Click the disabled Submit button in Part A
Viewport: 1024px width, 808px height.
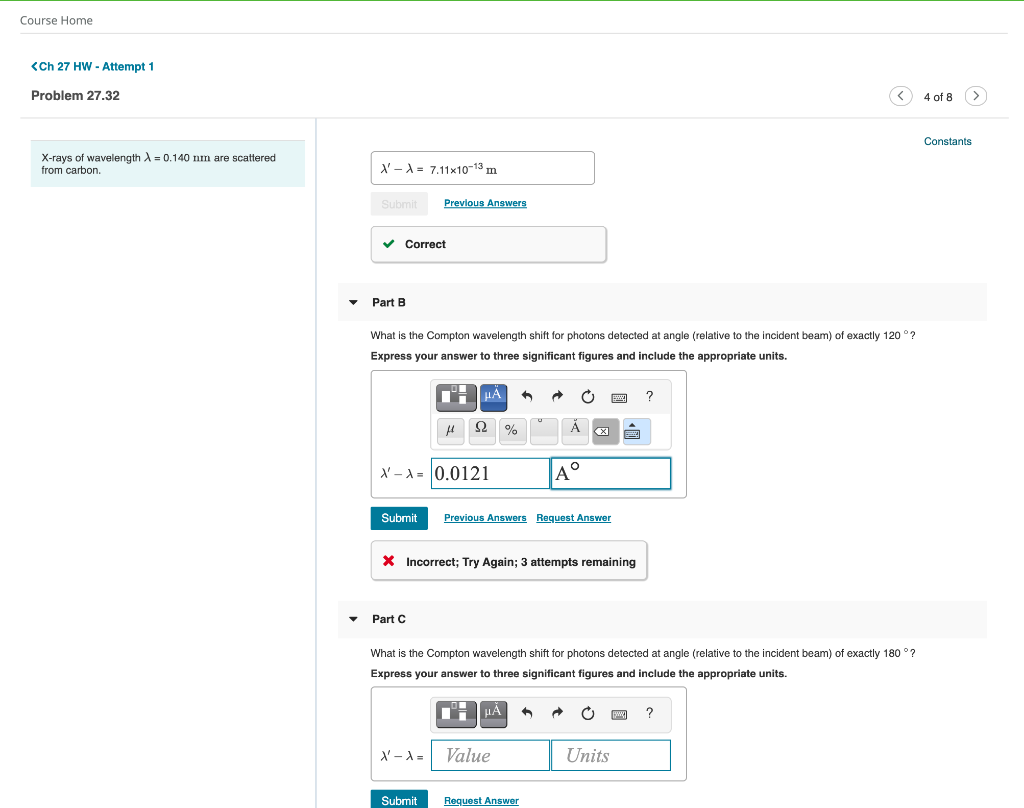click(399, 204)
